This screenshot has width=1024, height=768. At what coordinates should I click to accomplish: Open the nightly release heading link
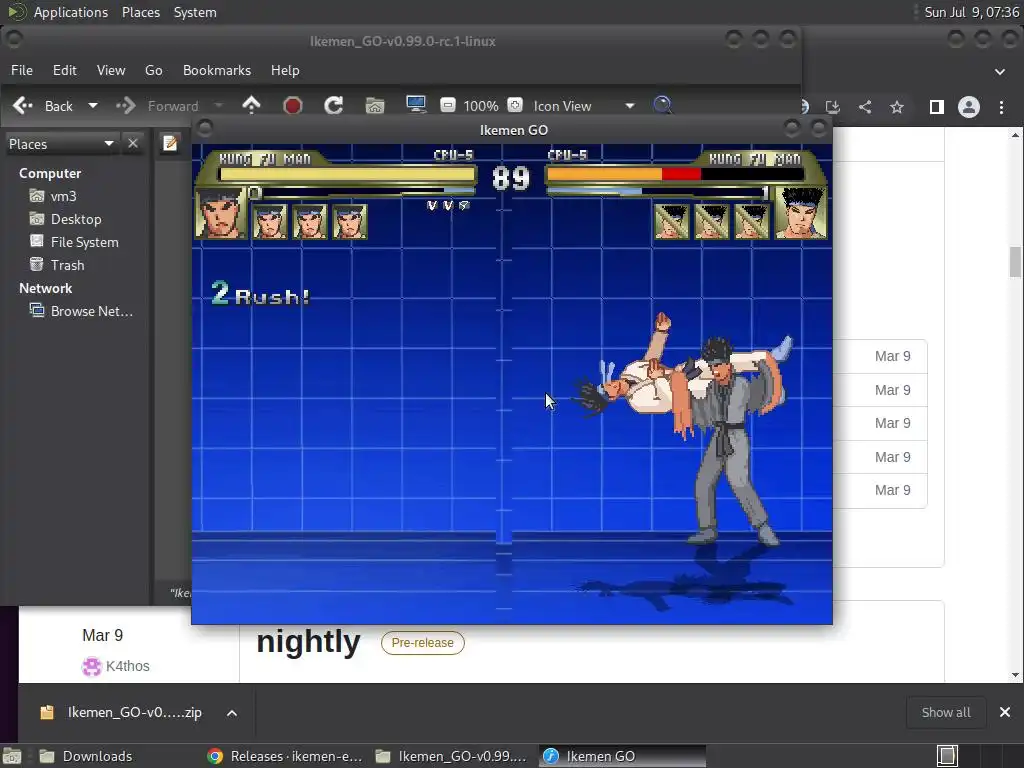[x=308, y=641]
